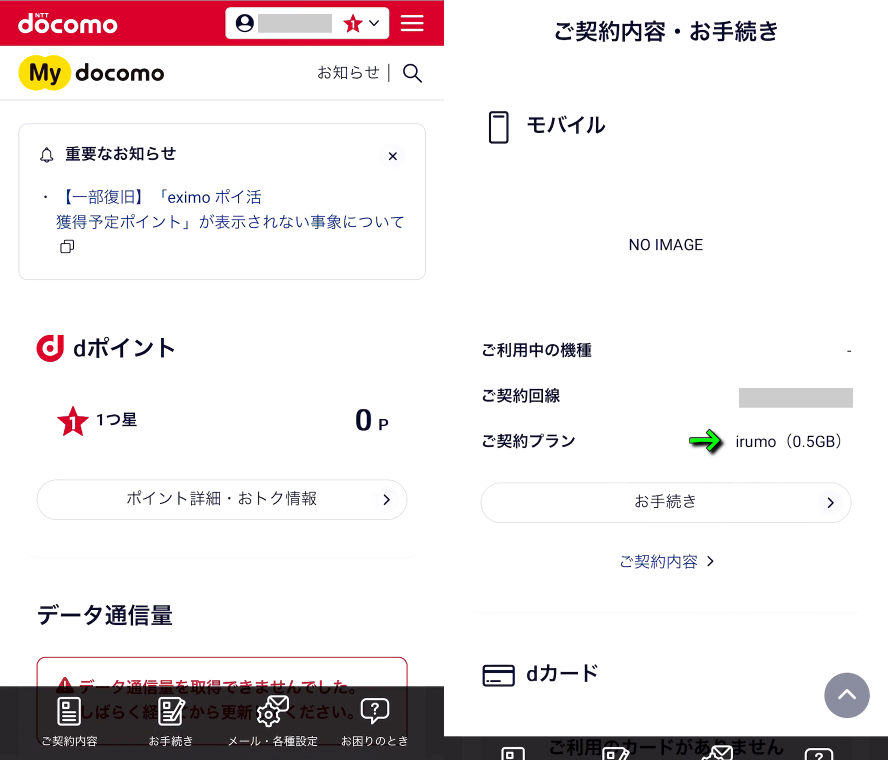888x760 pixels.
Task: Click the 0 P points balance
Action: (x=372, y=421)
